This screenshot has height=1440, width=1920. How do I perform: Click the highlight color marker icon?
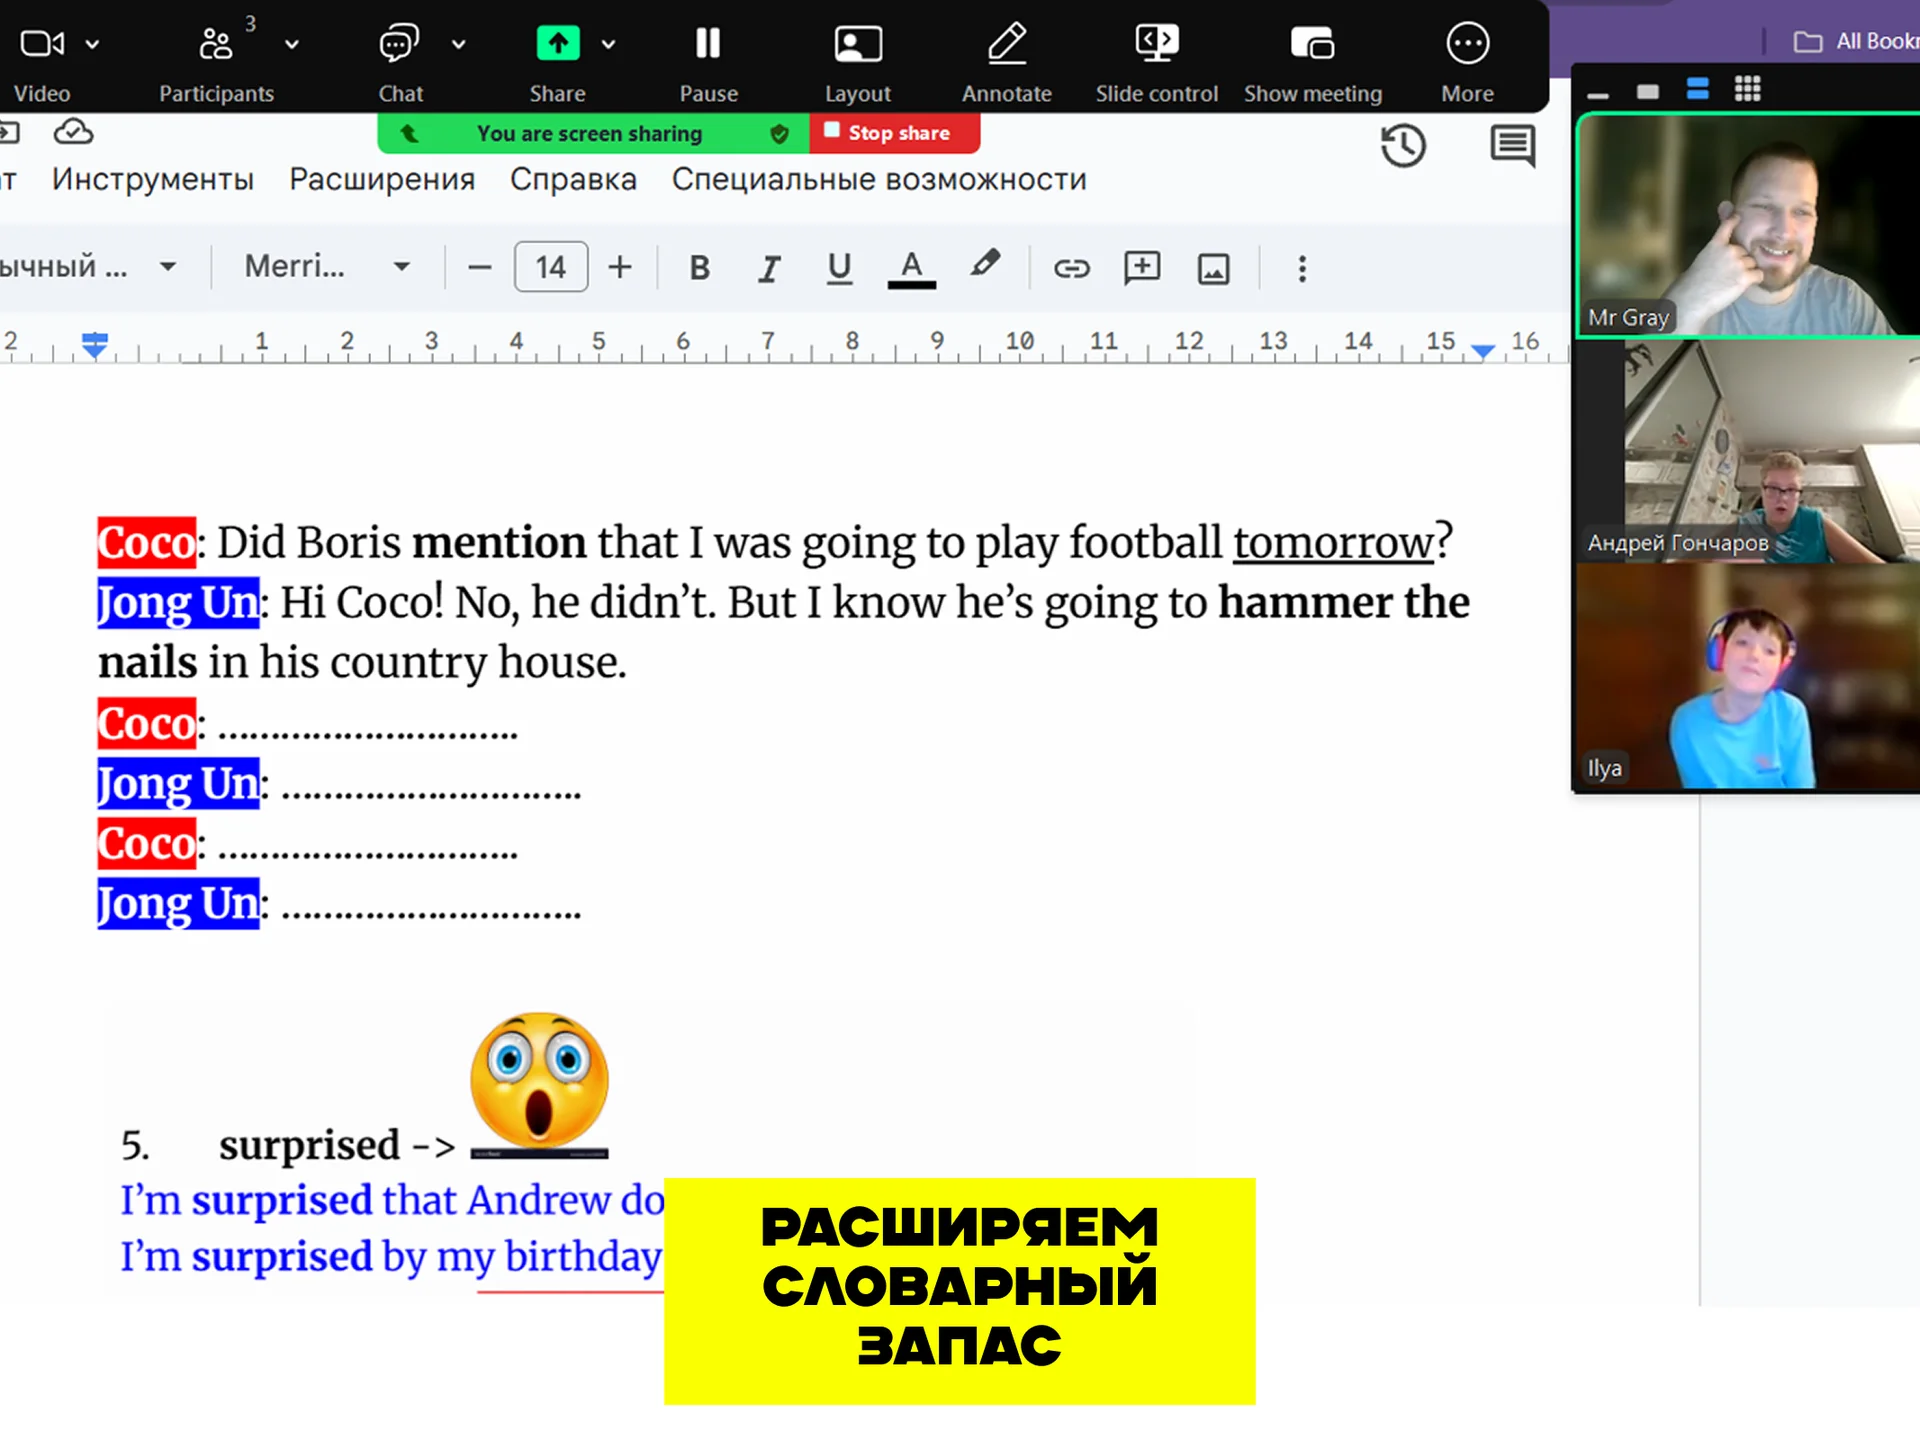coord(985,264)
